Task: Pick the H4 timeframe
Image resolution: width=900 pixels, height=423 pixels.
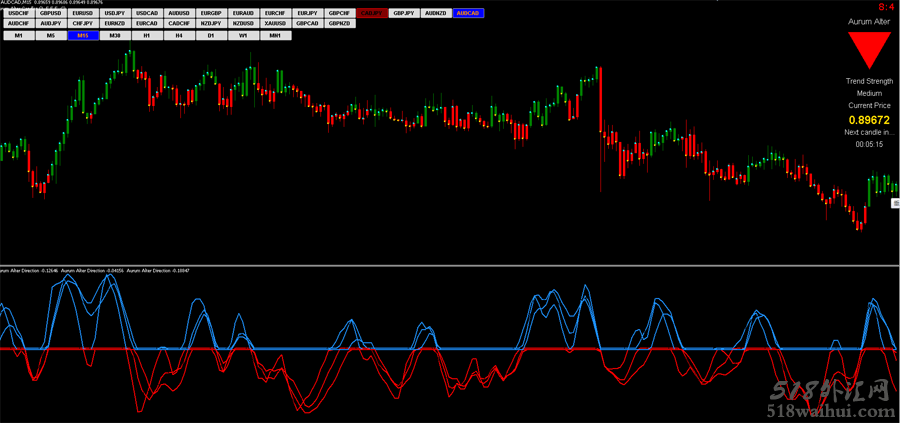Action: click(x=179, y=35)
